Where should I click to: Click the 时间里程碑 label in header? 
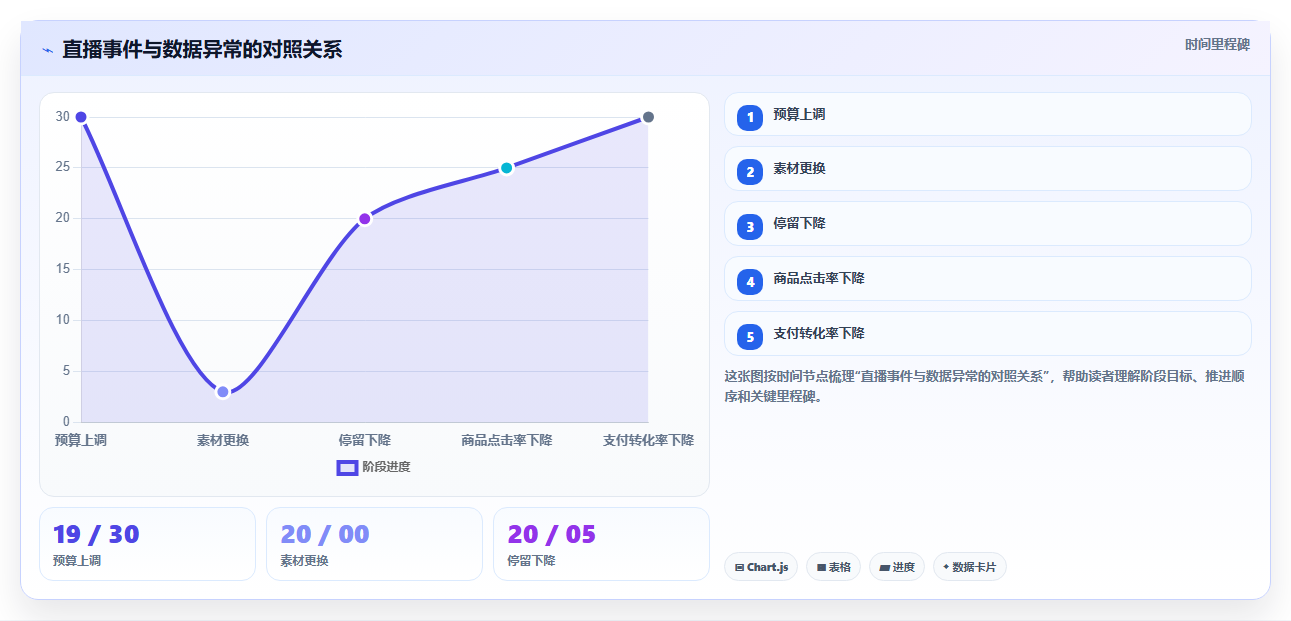point(1217,45)
